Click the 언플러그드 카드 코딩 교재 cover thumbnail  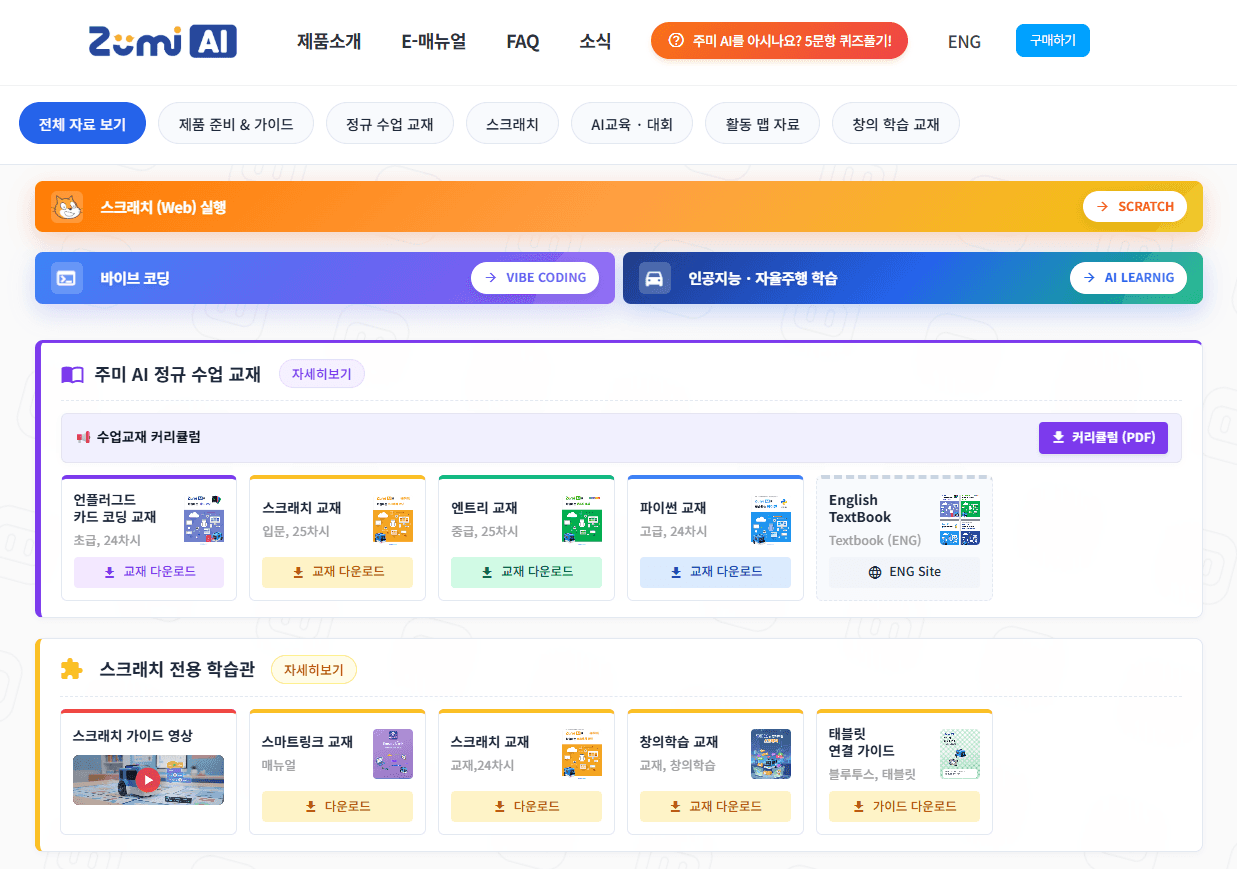(204, 518)
